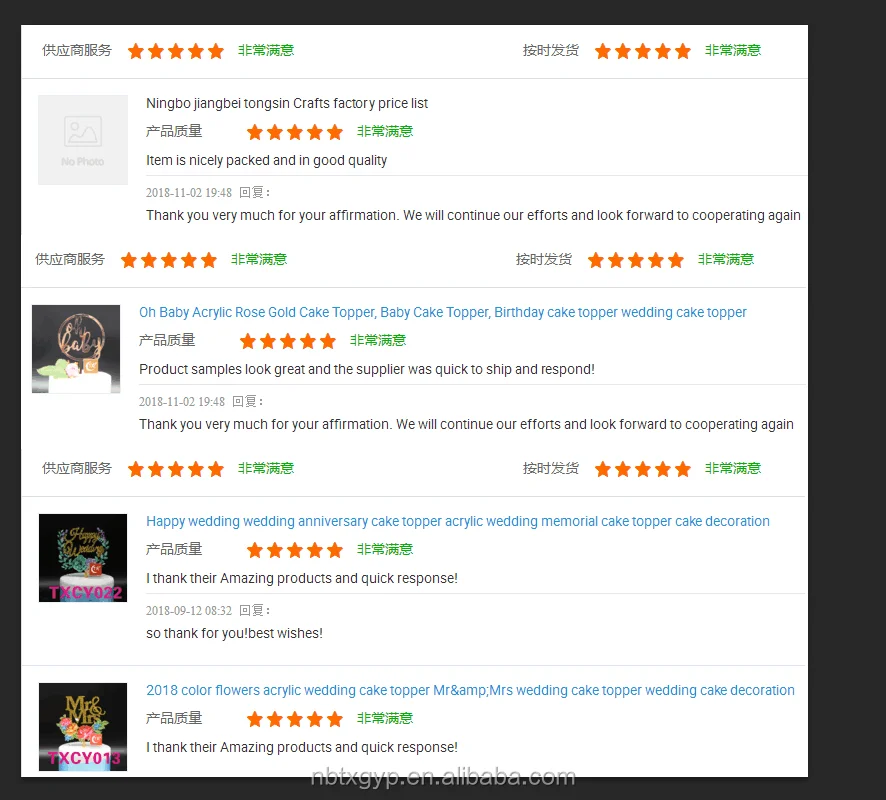Viewport: 886px width, 800px height.
Task: Click the nbtxgyp.en.alibaba.com watermark text
Action: coord(443,778)
